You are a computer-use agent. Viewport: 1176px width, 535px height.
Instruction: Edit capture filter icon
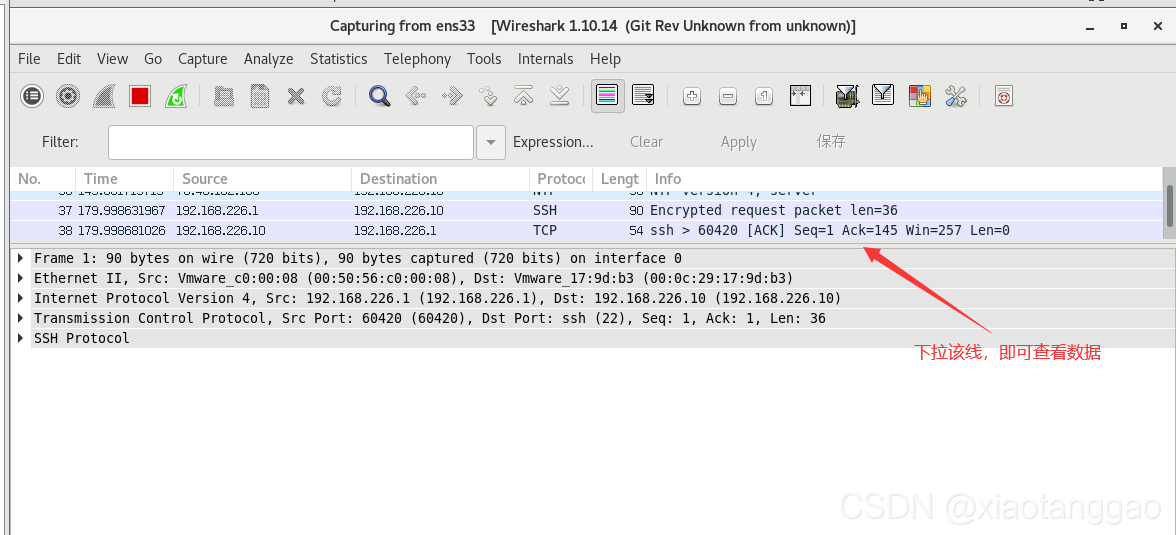pos(848,96)
